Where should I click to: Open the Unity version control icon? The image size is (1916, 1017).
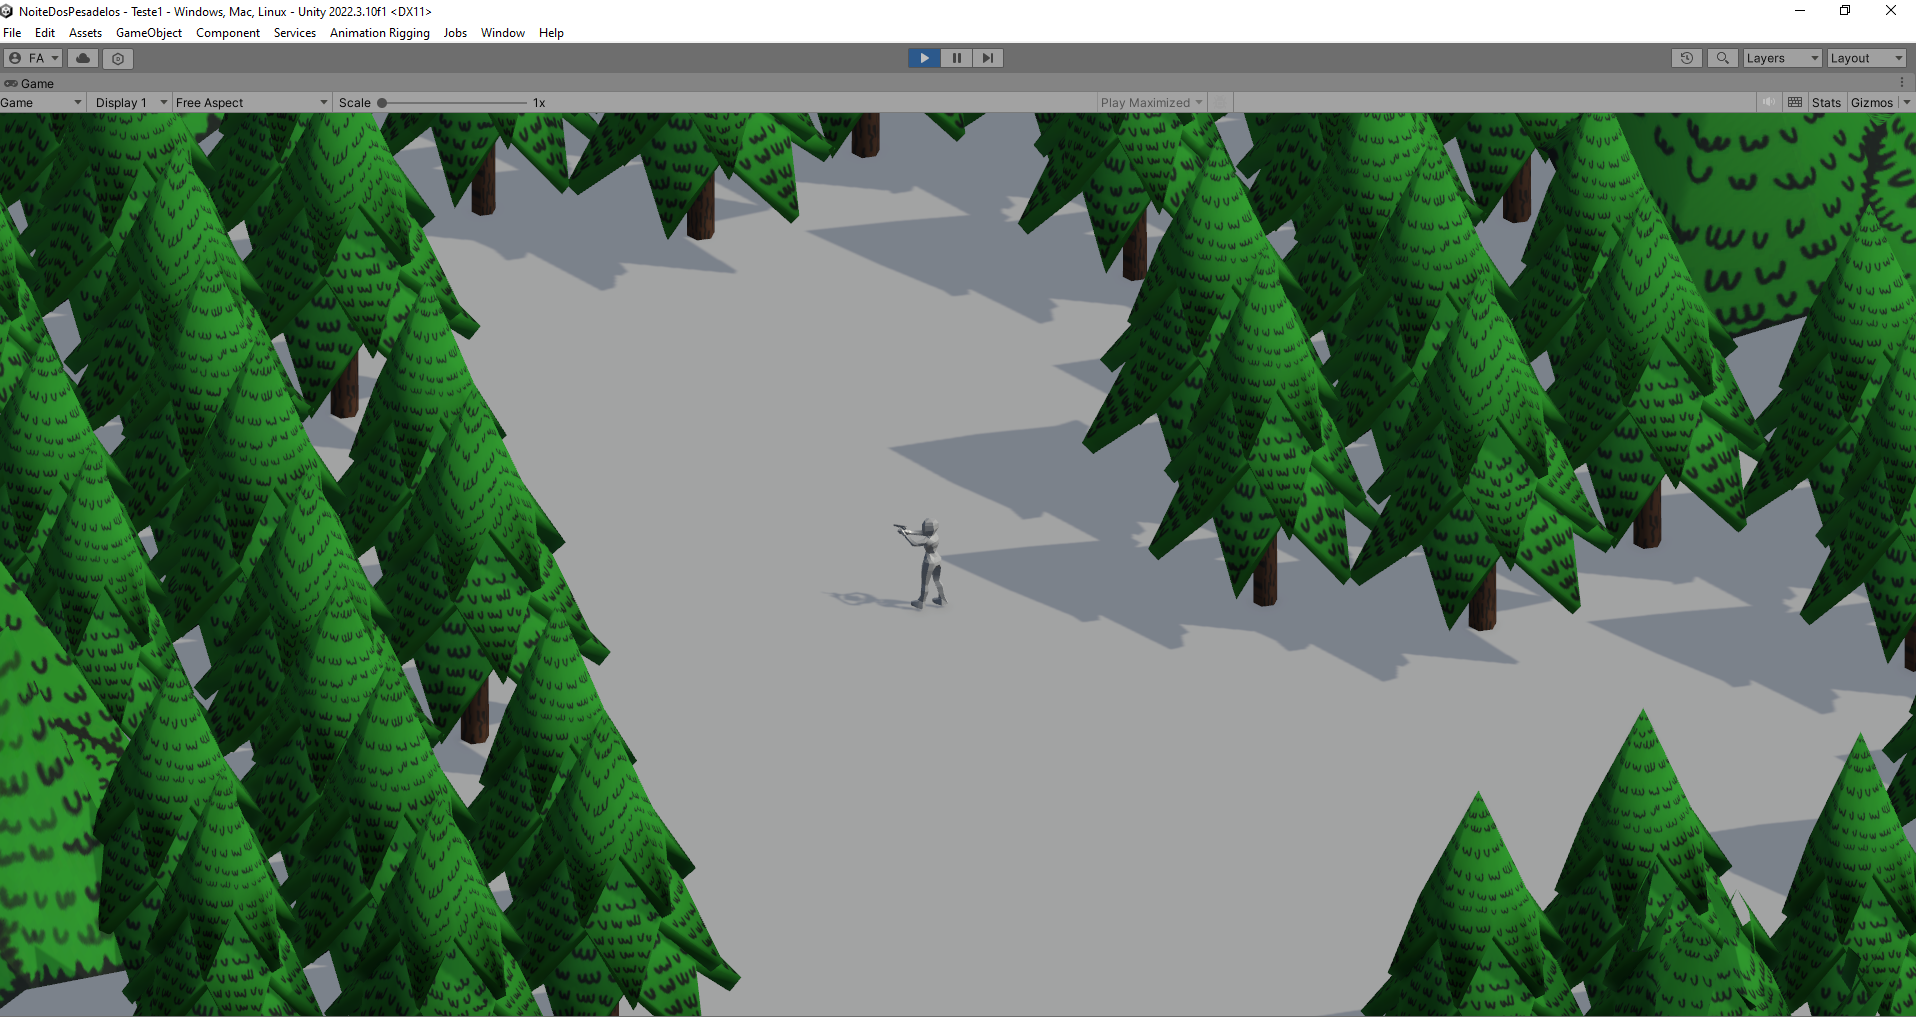(x=118, y=58)
